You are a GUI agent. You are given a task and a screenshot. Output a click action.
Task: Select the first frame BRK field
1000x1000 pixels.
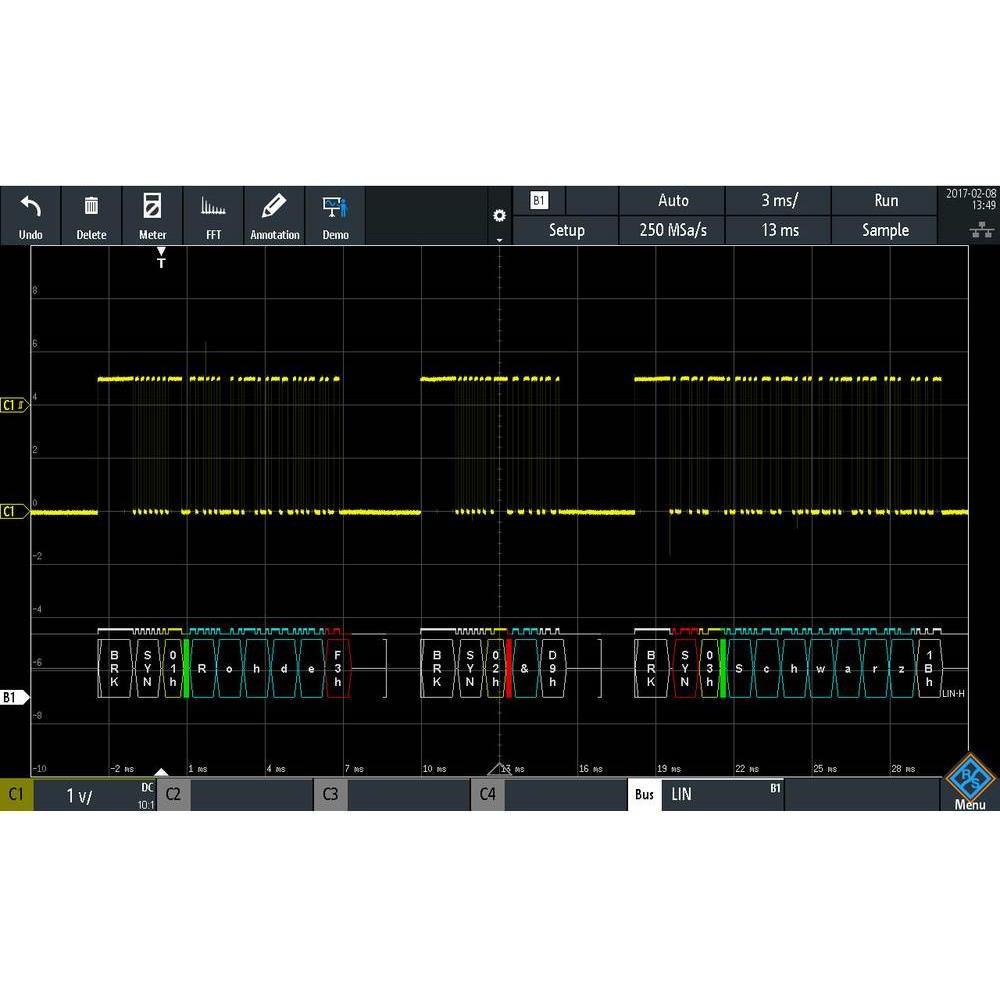pos(115,668)
